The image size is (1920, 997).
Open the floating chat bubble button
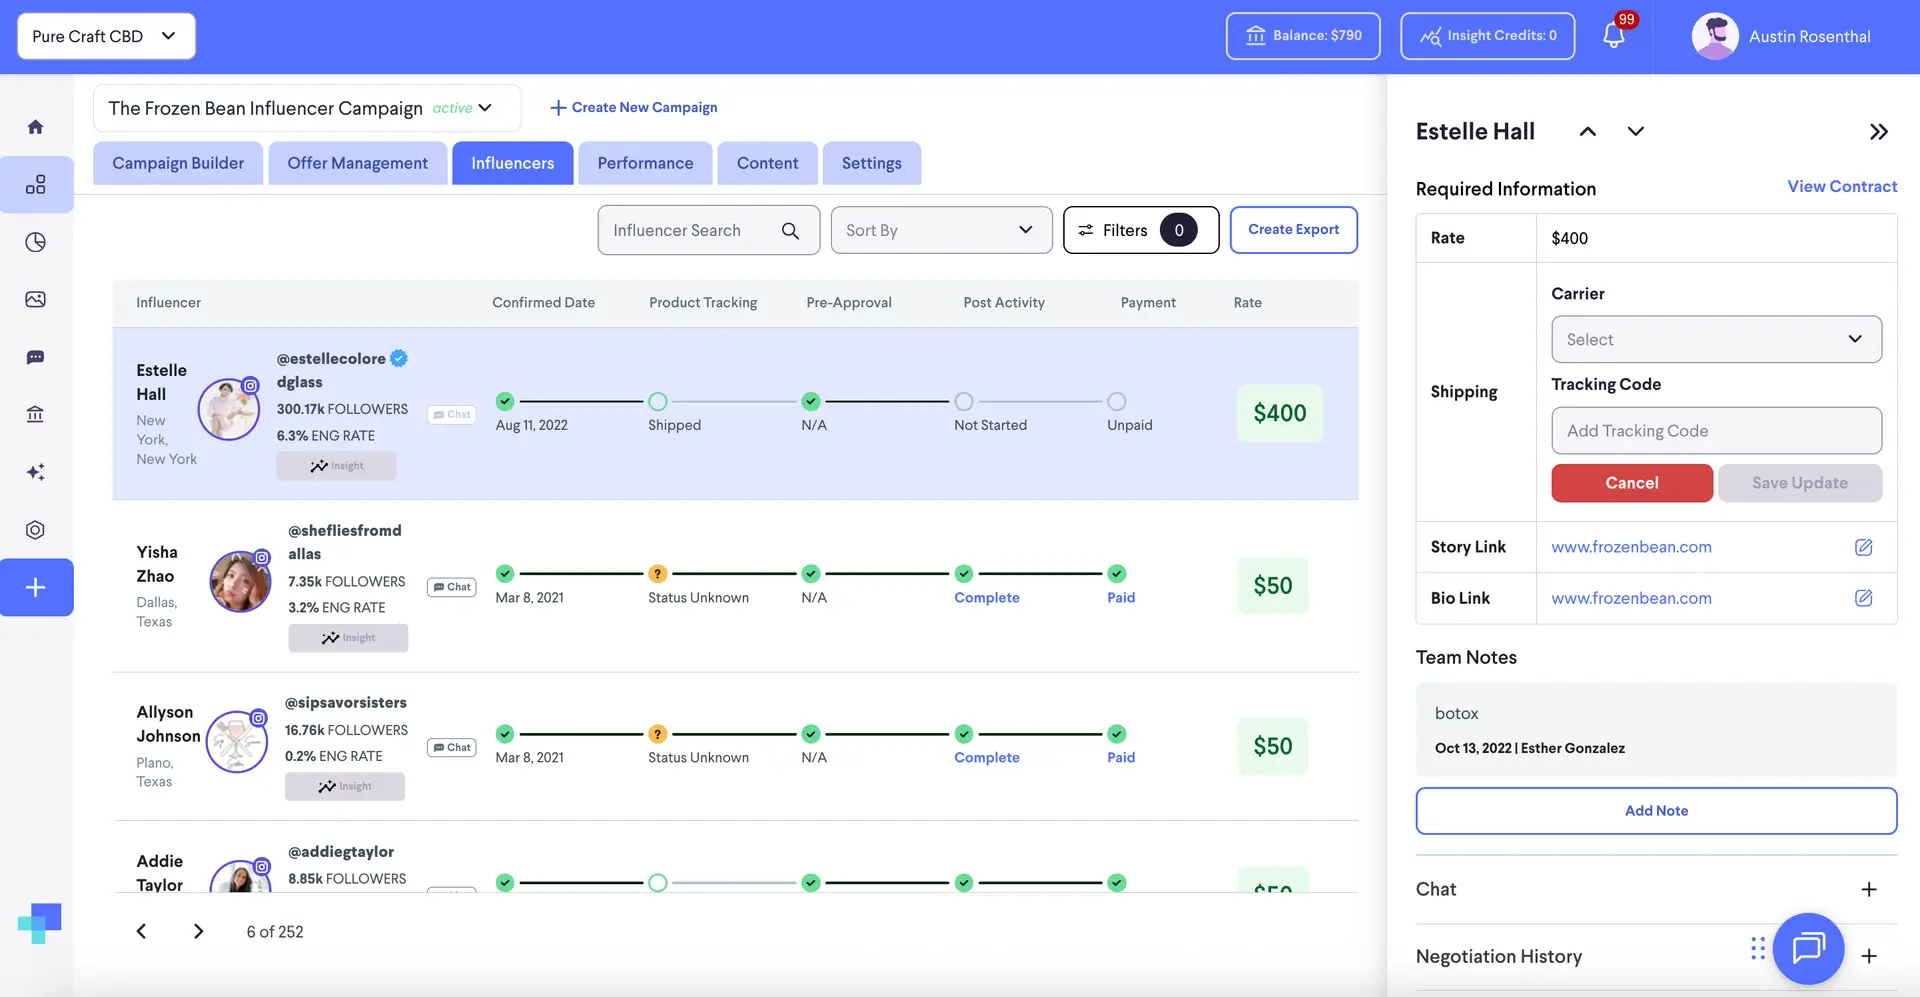click(1808, 948)
